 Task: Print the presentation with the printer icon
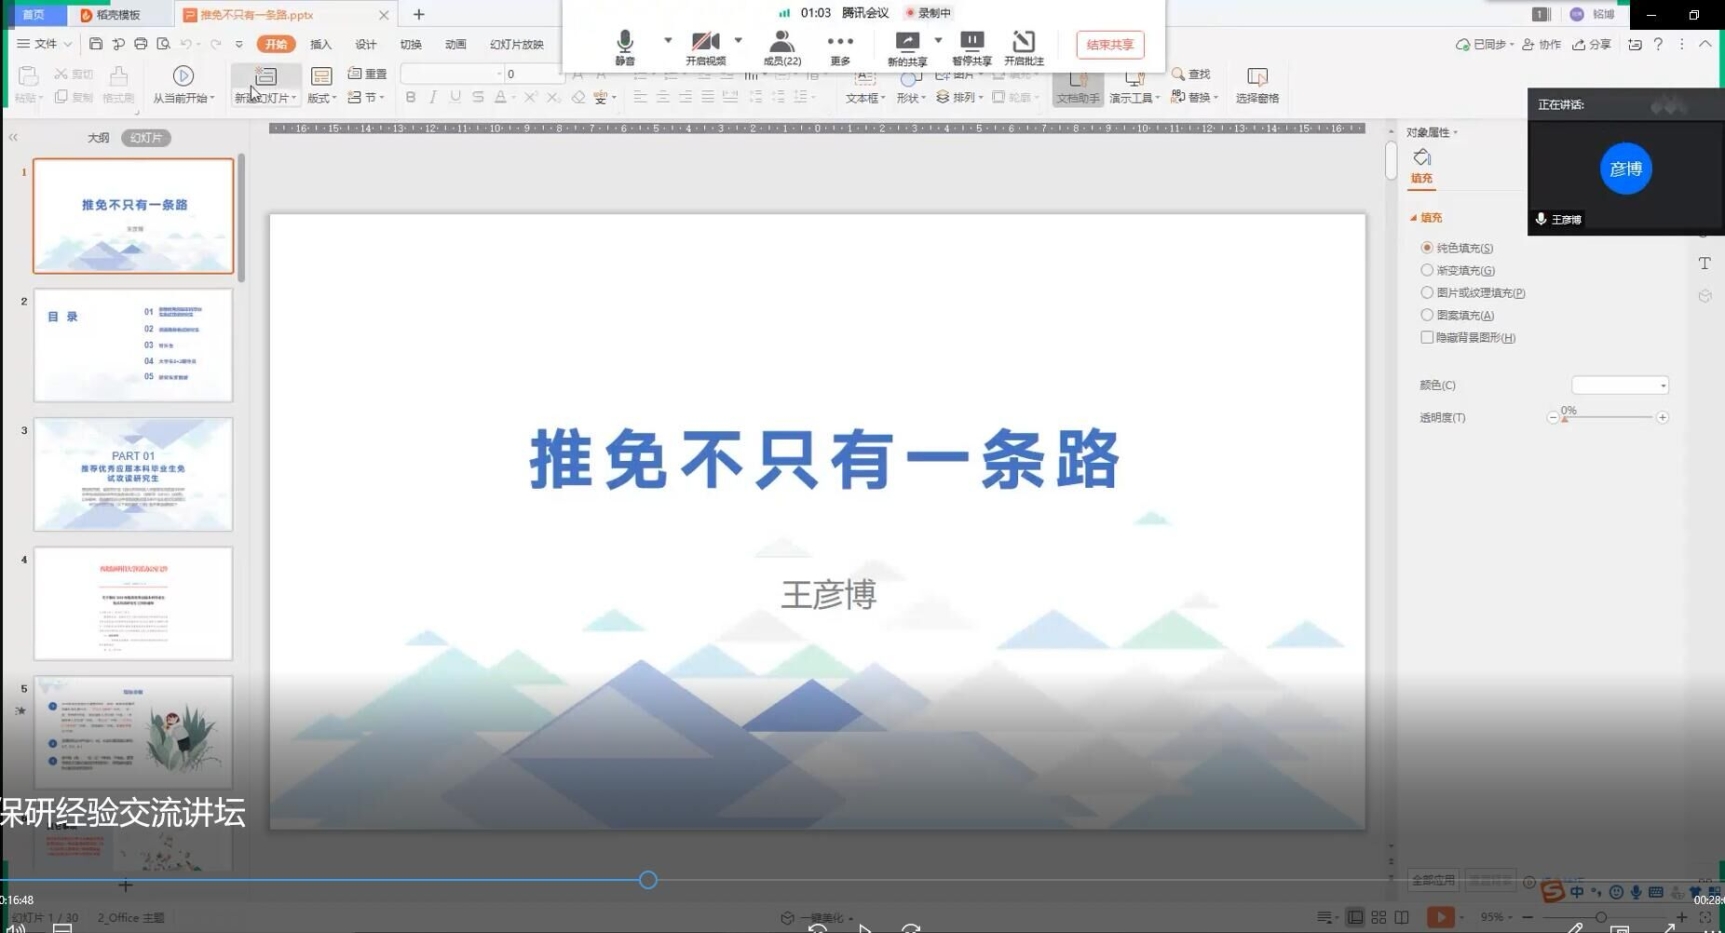click(141, 44)
